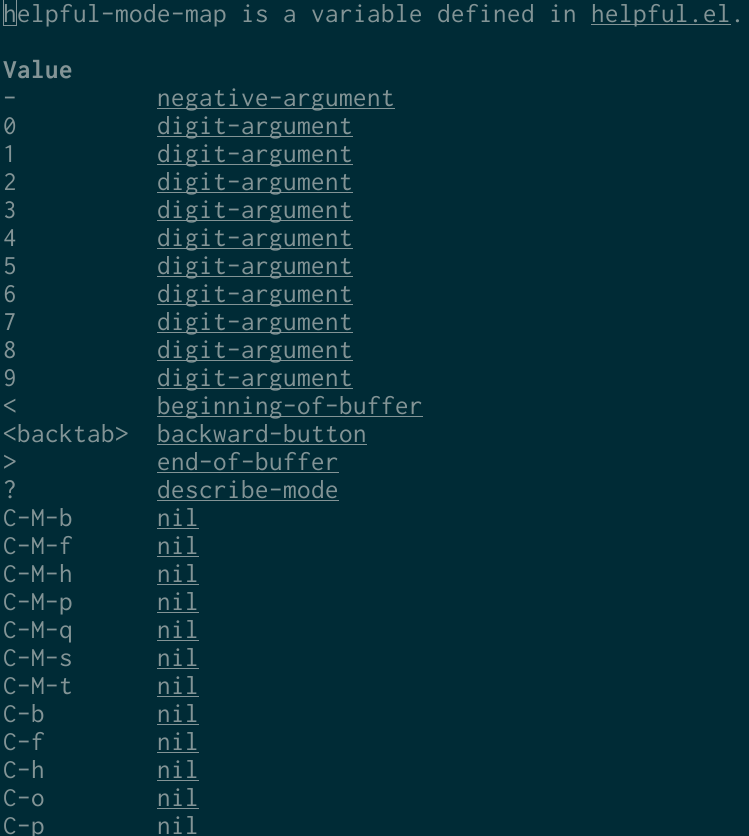Open digit-argument link for key 3
The image size is (749, 836).
[255, 211]
